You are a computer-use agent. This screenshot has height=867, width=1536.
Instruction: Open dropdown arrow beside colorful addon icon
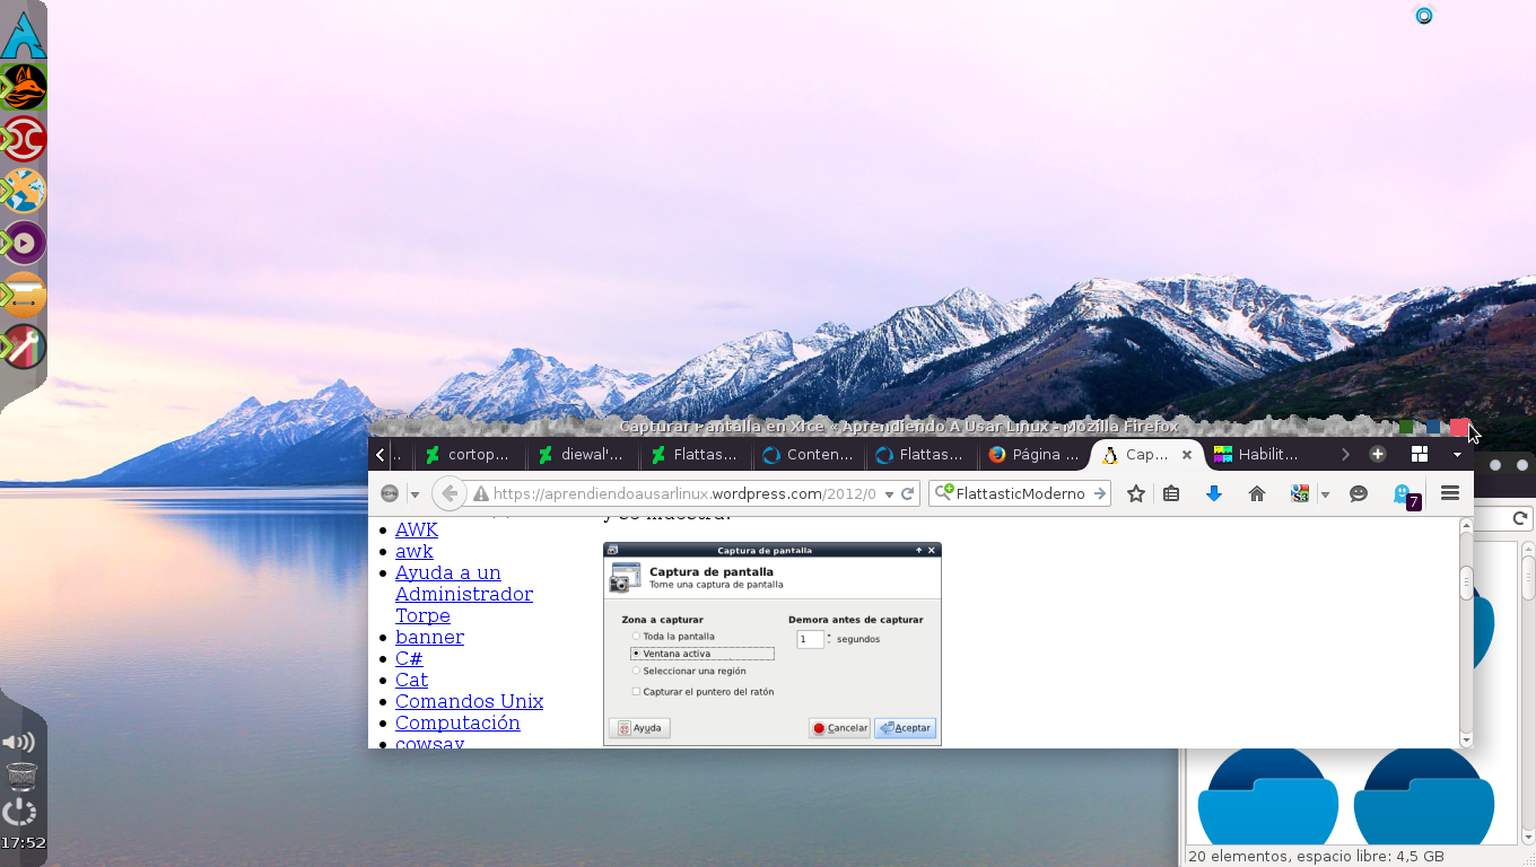(x=1325, y=494)
